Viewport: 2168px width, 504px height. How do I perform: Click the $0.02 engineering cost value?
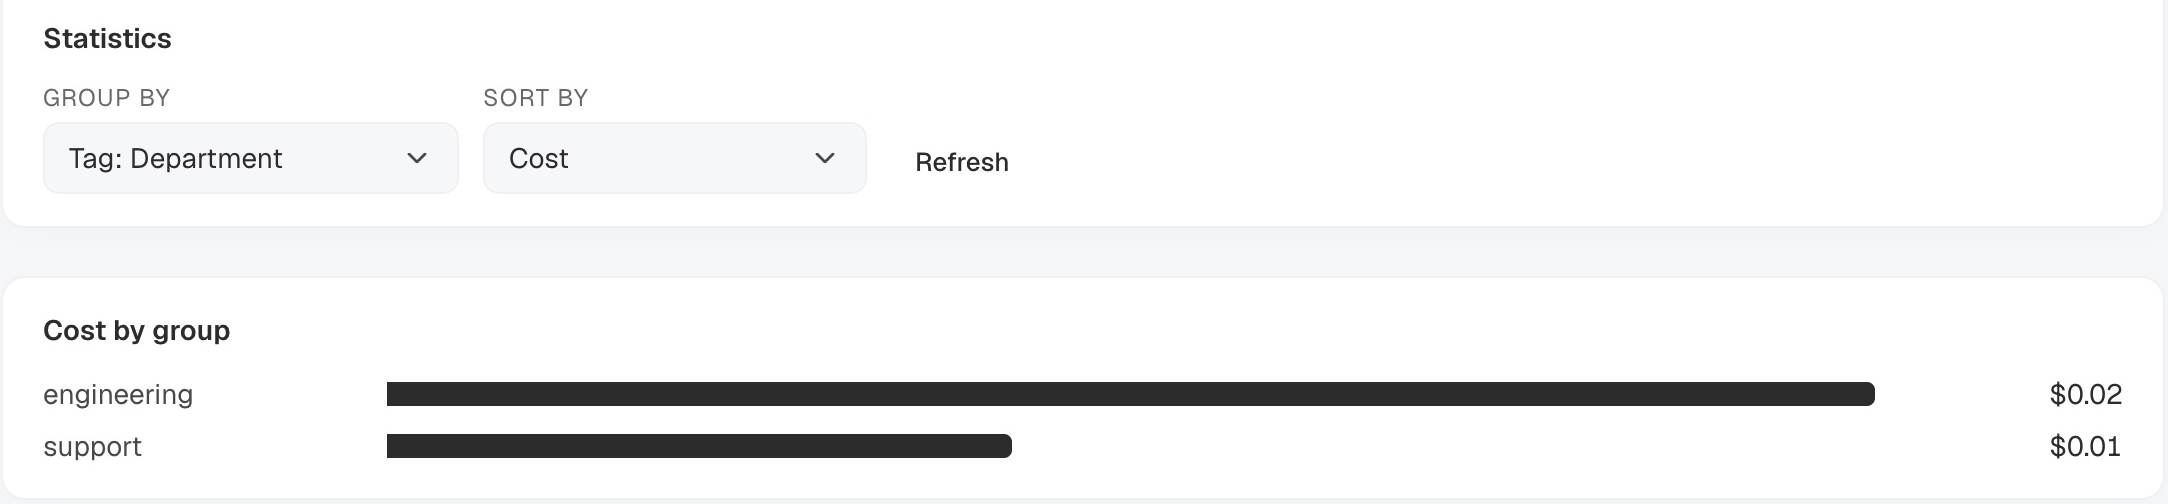(2085, 394)
